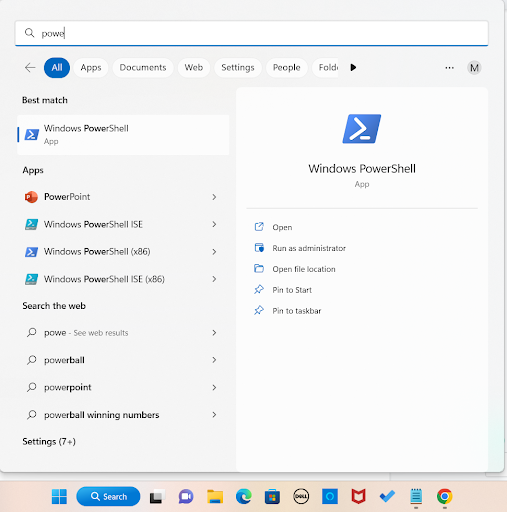507x512 pixels.
Task: Expand PowerPoint result chevron
Action: click(x=214, y=197)
